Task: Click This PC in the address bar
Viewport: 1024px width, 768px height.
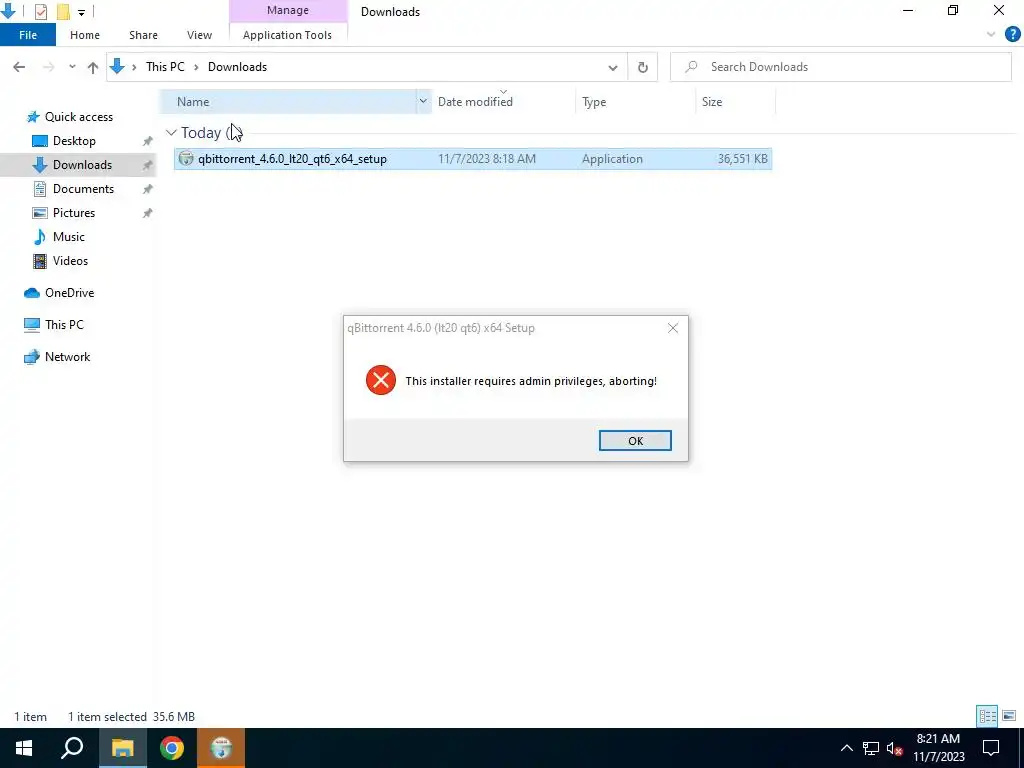Action: (165, 67)
